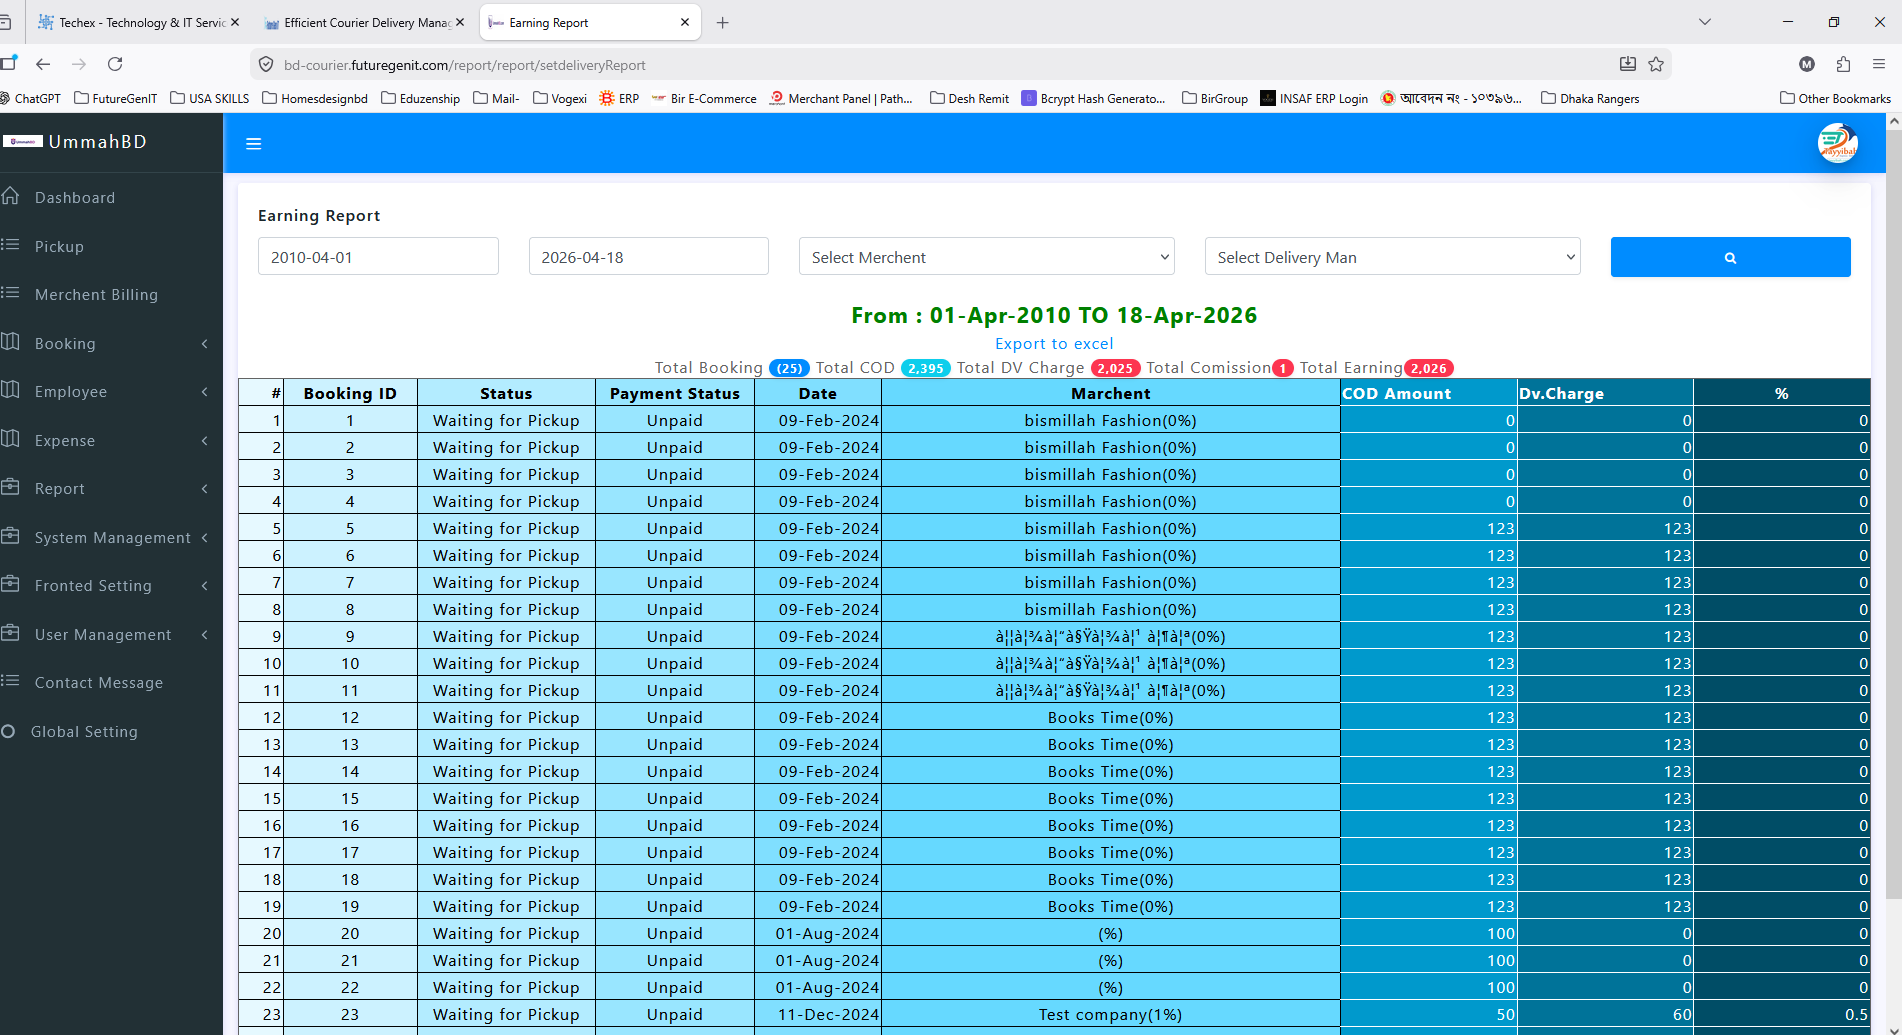Reload the page with the refresh icon
This screenshot has width=1902, height=1035.
(x=115, y=64)
